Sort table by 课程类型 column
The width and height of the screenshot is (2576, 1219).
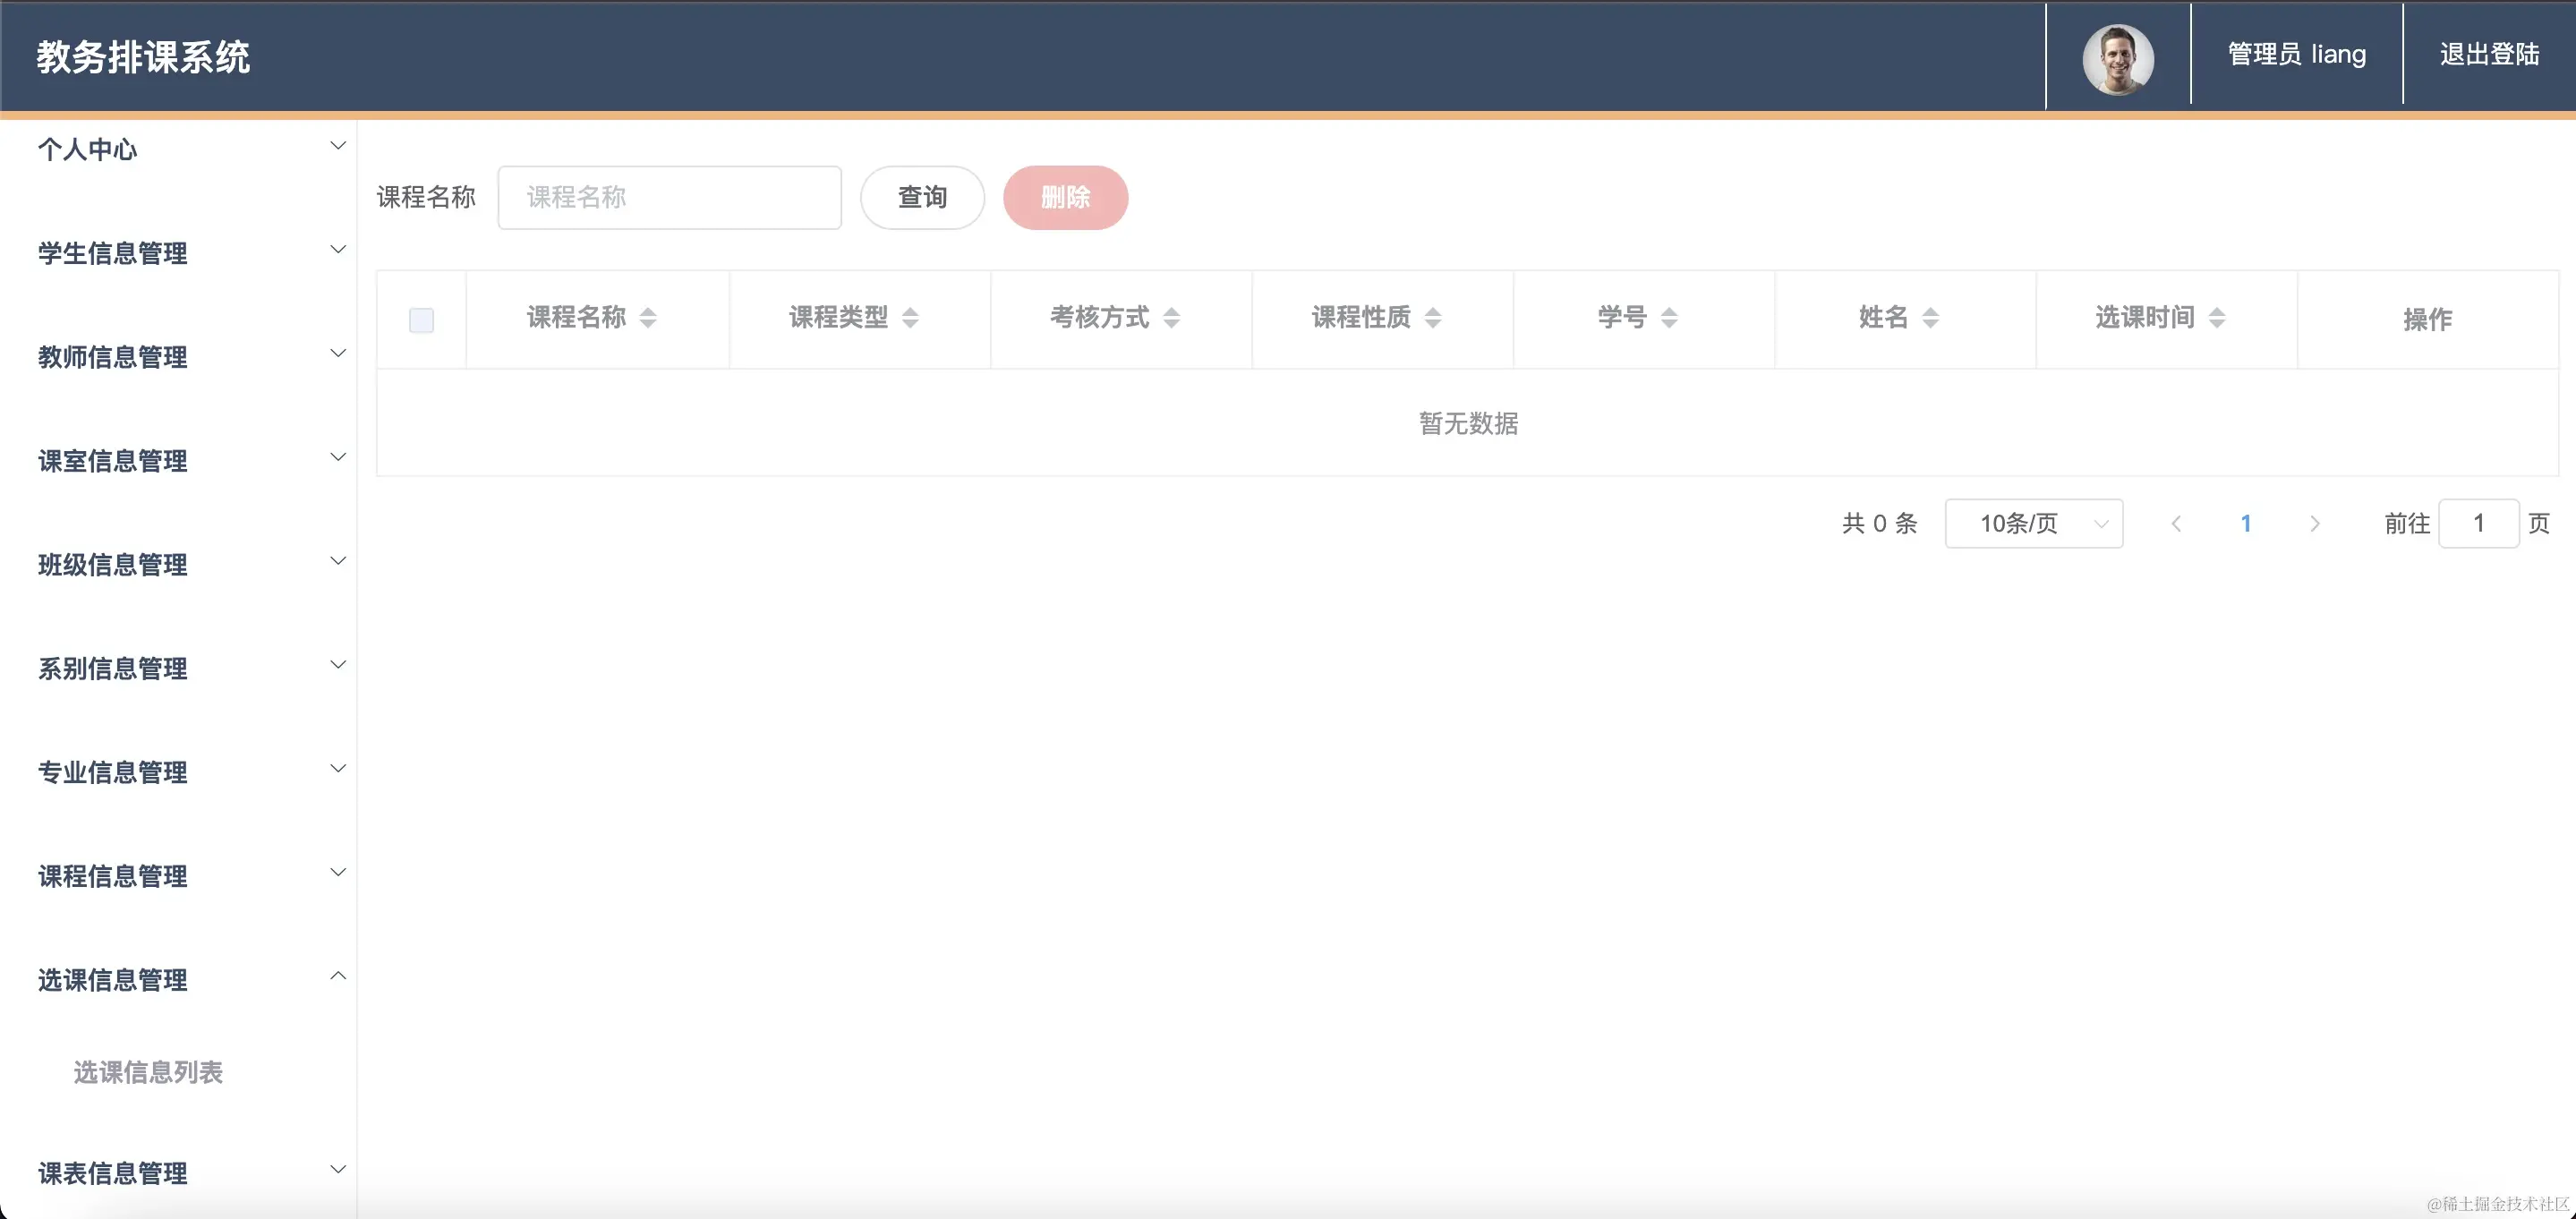coord(910,318)
